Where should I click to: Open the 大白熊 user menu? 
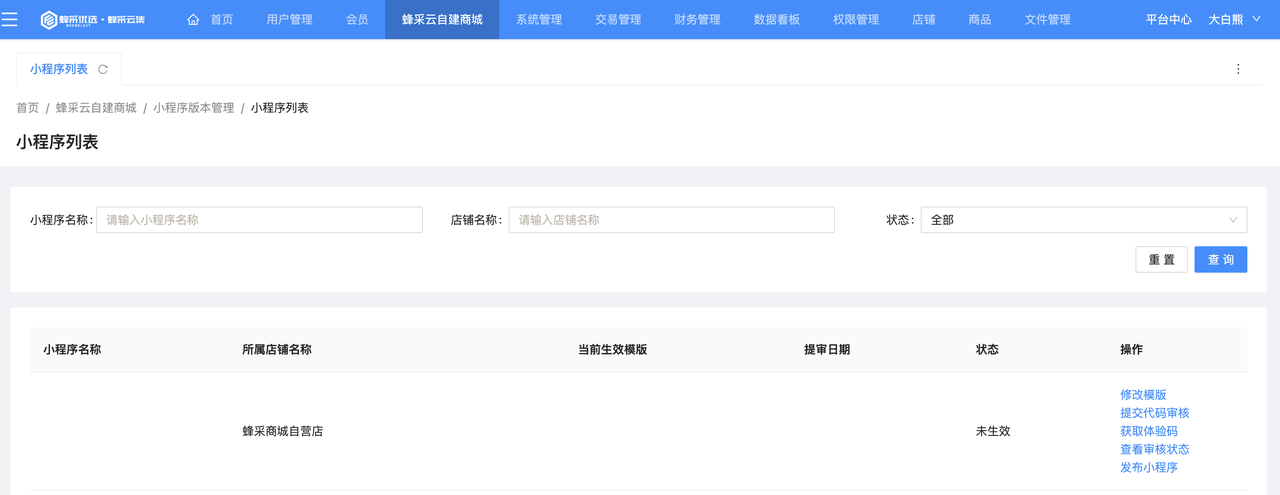1225,19
